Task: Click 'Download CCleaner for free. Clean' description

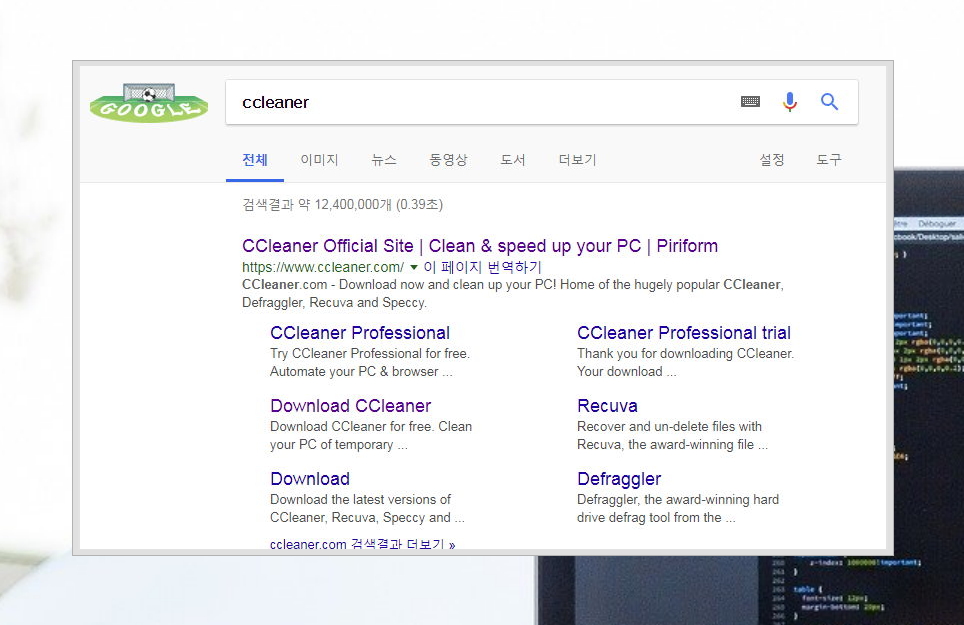Action: pyautogui.click(x=371, y=436)
